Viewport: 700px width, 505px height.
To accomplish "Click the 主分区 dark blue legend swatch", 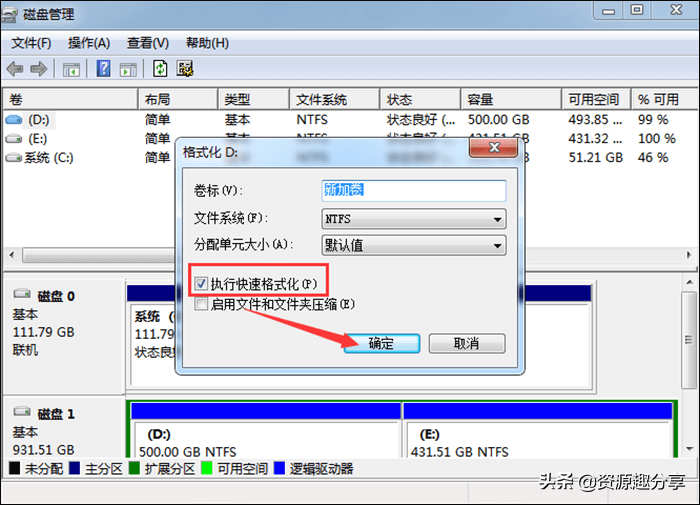I will [75, 468].
